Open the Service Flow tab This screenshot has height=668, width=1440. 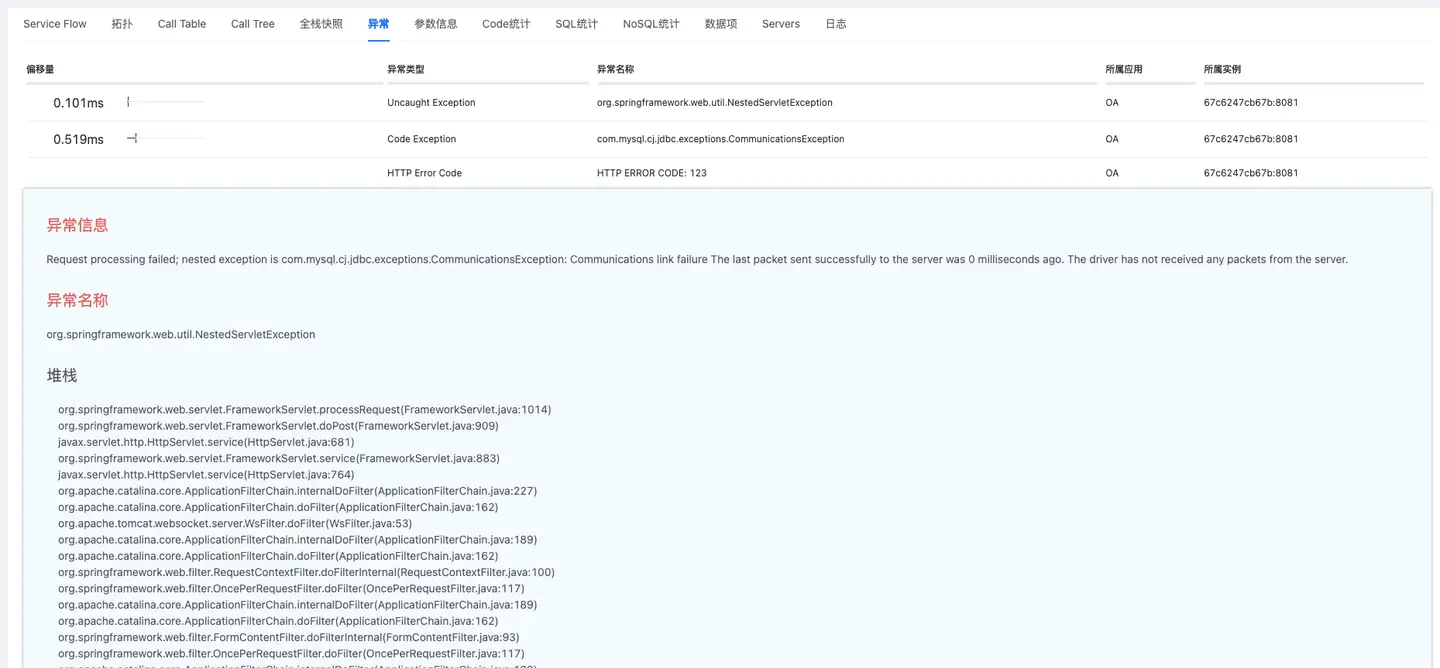point(55,24)
